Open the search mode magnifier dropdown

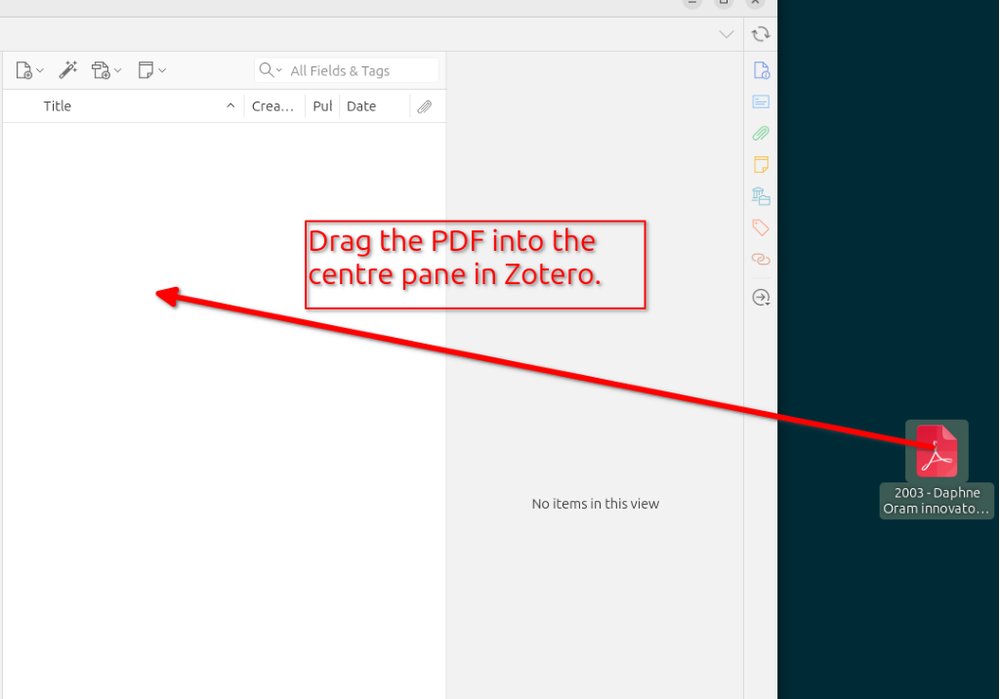click(270, 70)
